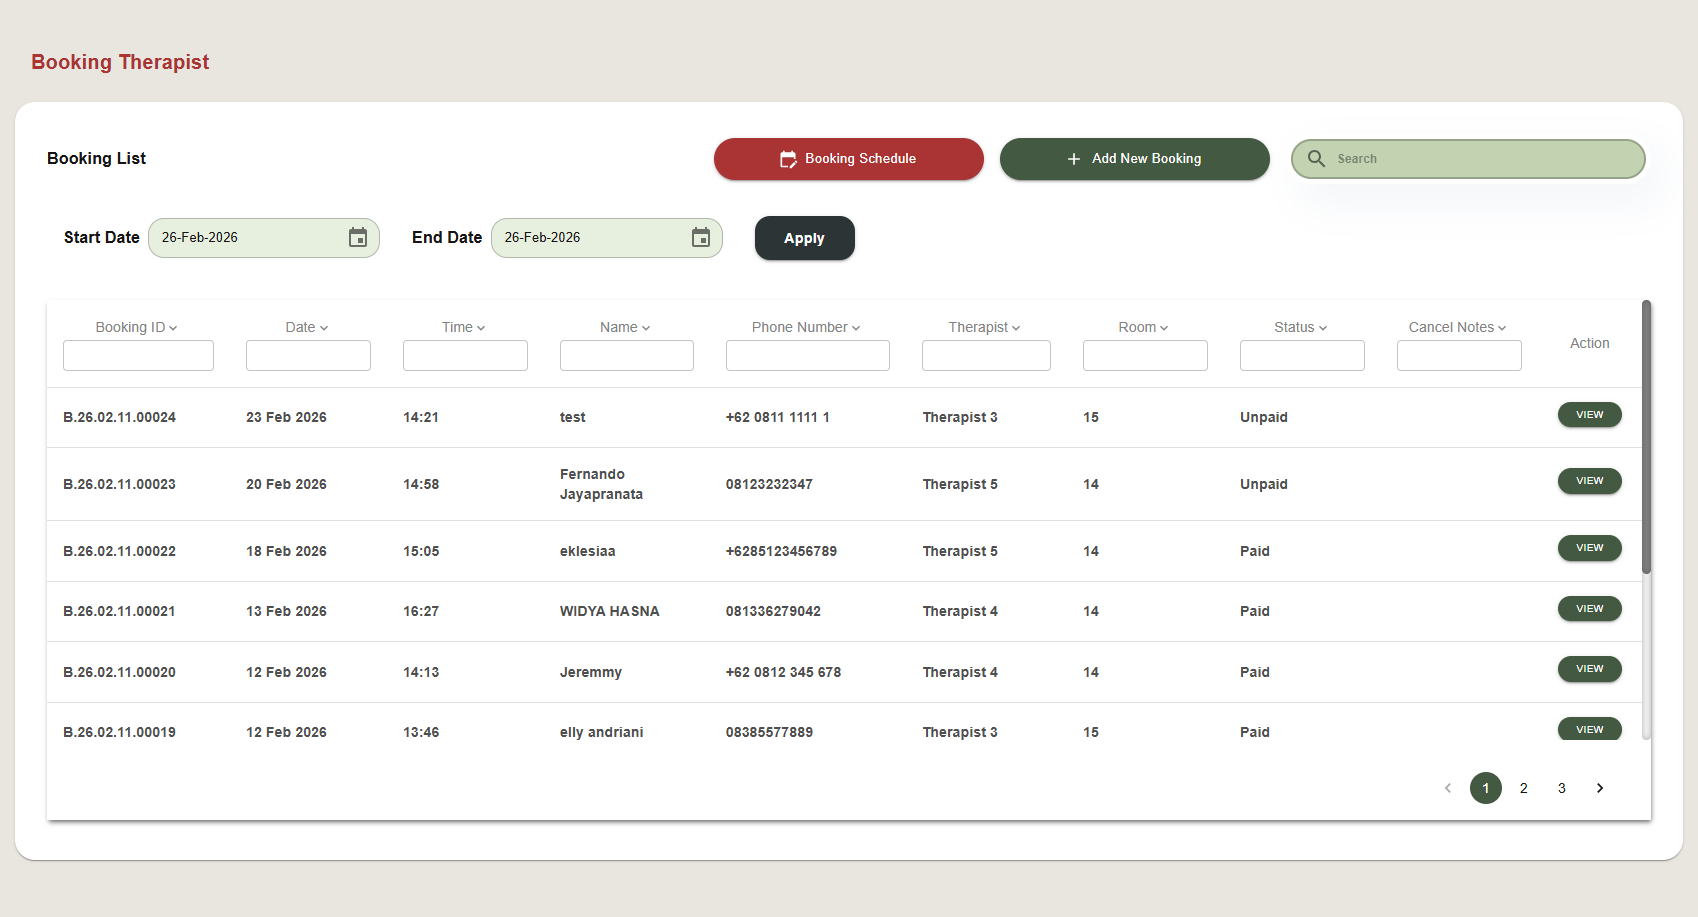Go to next page arrow
Viewport: 1698px width, 917px height.
pyautogui.click(x=1600, y=788)
